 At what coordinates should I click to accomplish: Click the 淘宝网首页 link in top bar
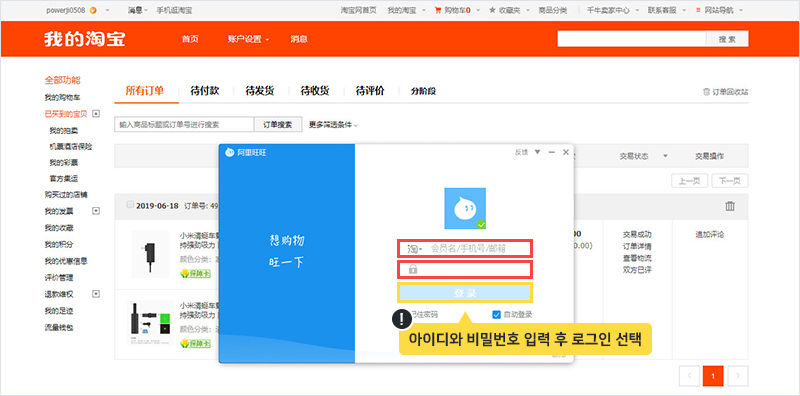coord(358,10)
